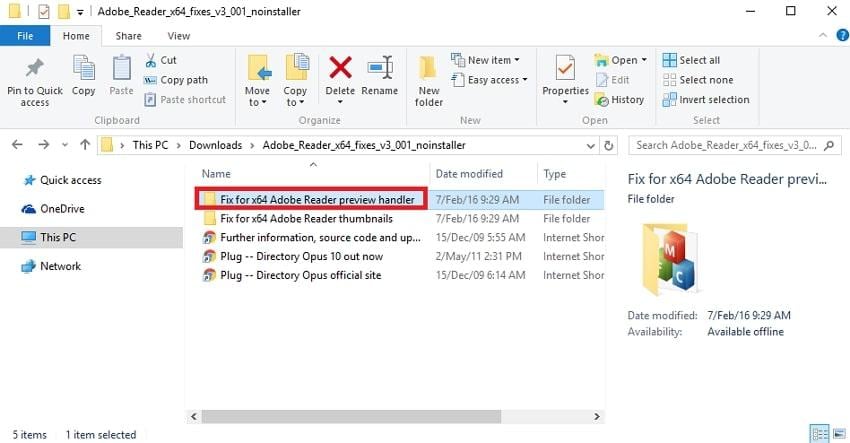This screenshot has width=850, height=443.
Task: Open recent locations dropdown arrow
Action: tap(65, 145)
